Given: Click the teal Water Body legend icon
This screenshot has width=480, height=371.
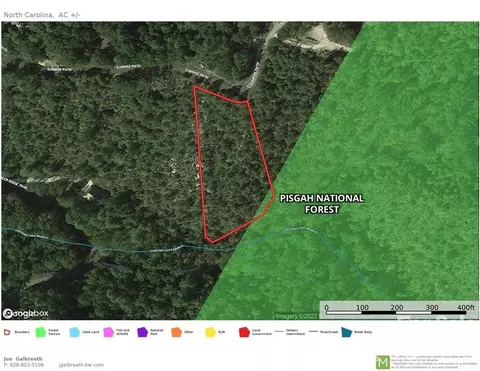Looking at the screenshot, I should [347, 332].
